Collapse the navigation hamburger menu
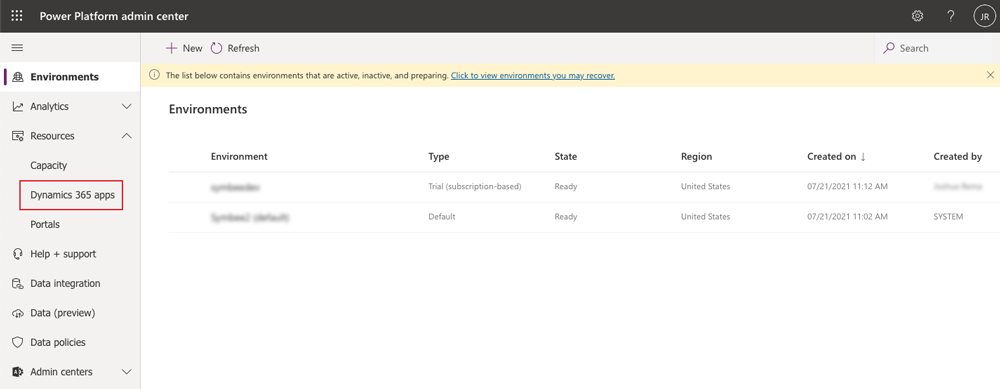Viewport: 1000px width, 389px height. (17, 48)
